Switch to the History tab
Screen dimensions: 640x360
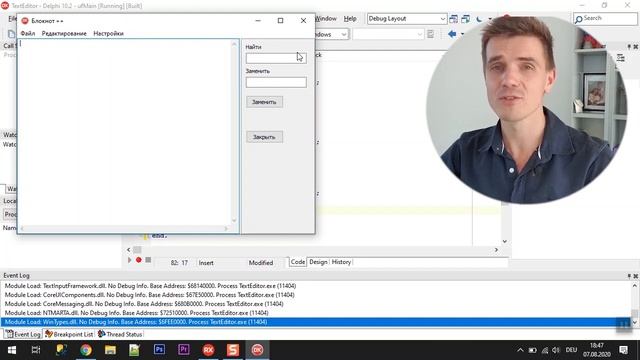click(341, 262)
